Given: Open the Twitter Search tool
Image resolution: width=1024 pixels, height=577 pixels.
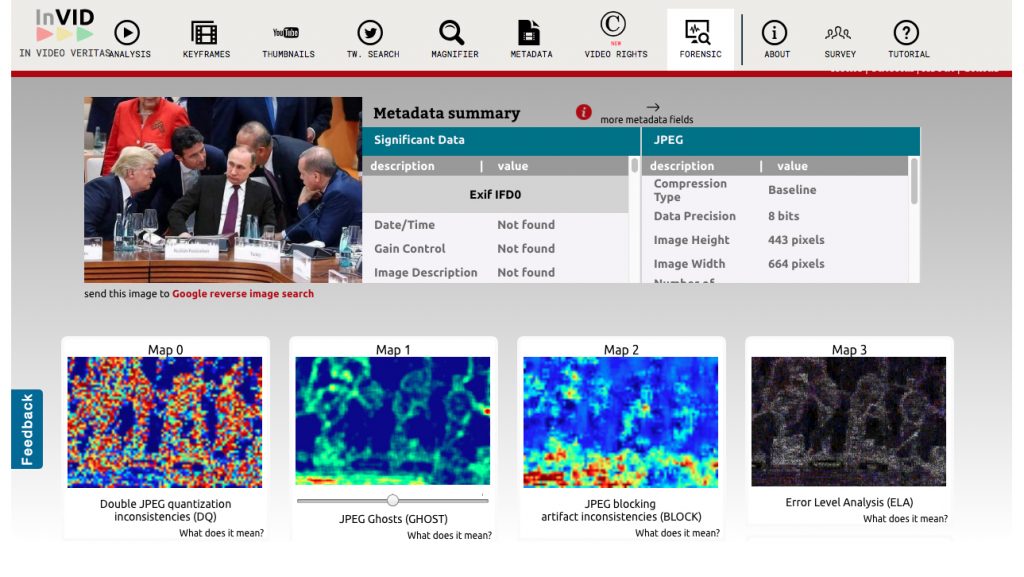Looking at the screenshot, I should pyautogui.click(x=370, y=32).
